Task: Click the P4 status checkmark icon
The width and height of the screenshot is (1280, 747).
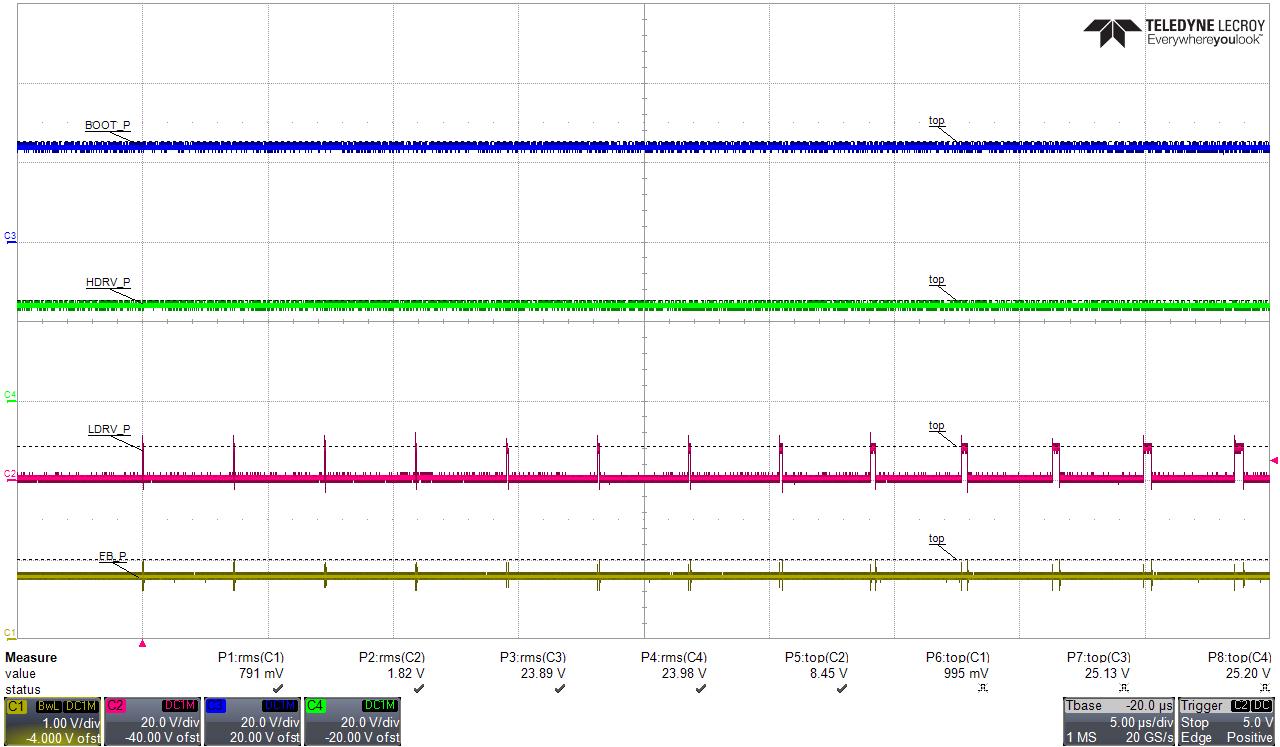Action: [x=701, y=689]
